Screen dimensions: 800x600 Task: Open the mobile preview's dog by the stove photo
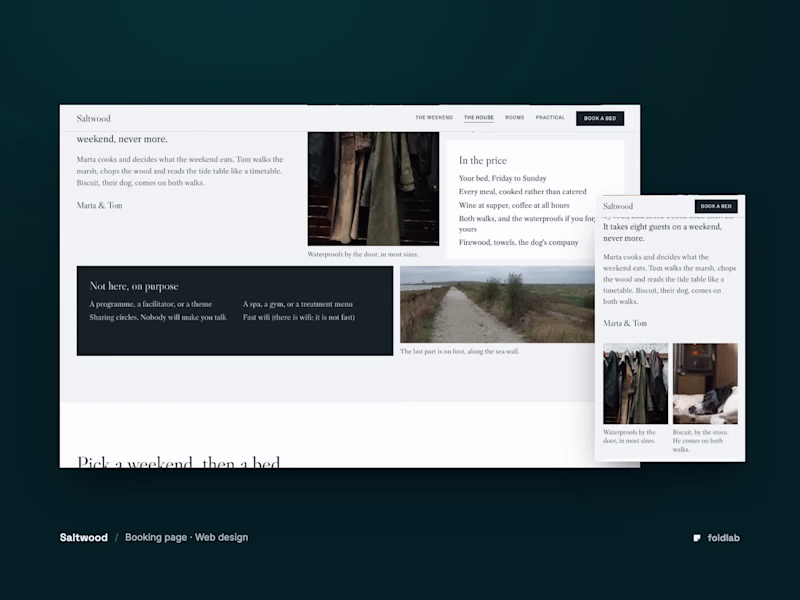point(705,384)
